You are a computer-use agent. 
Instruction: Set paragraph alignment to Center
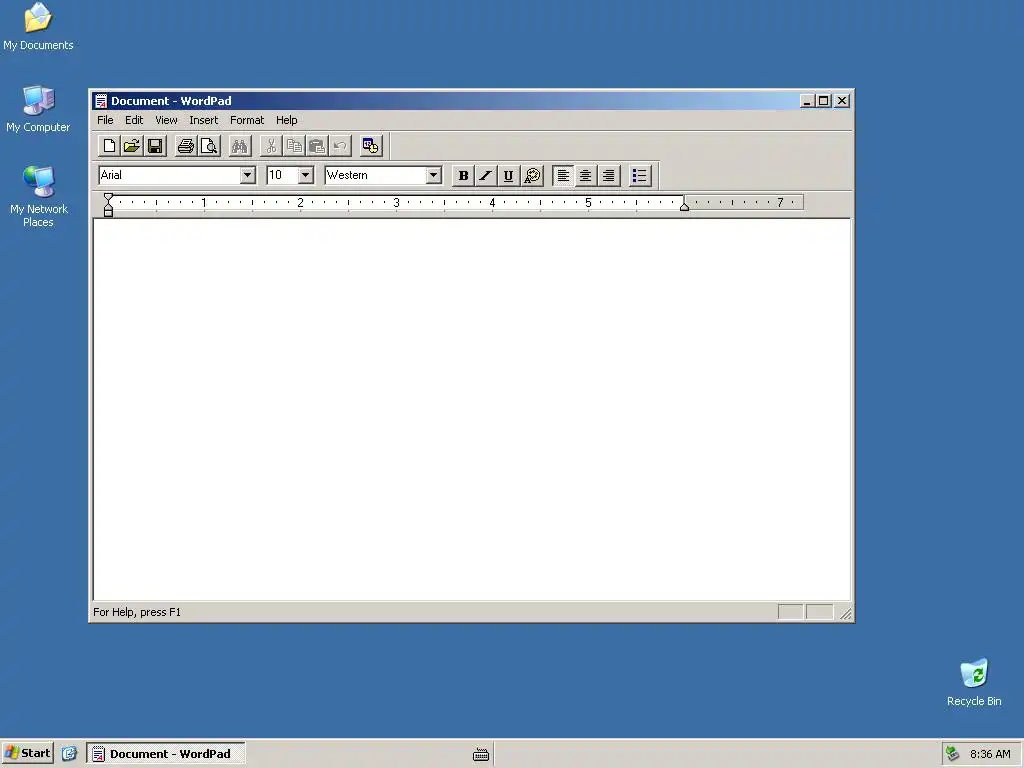point(586,176)
